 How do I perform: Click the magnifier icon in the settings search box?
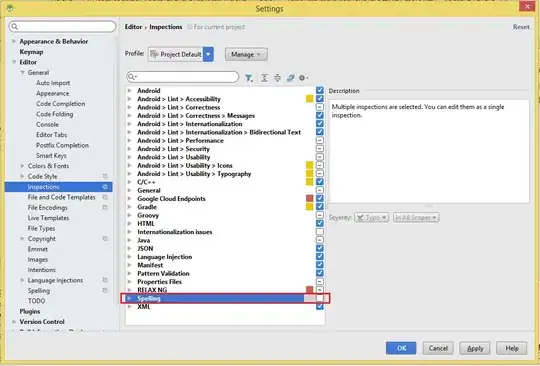pos(15,27)
